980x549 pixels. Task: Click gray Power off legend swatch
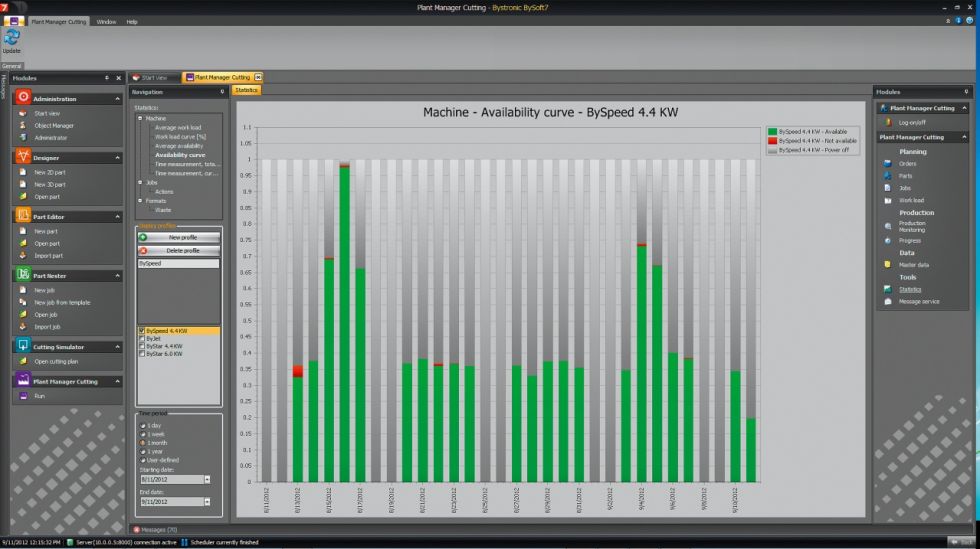[772, 150]
